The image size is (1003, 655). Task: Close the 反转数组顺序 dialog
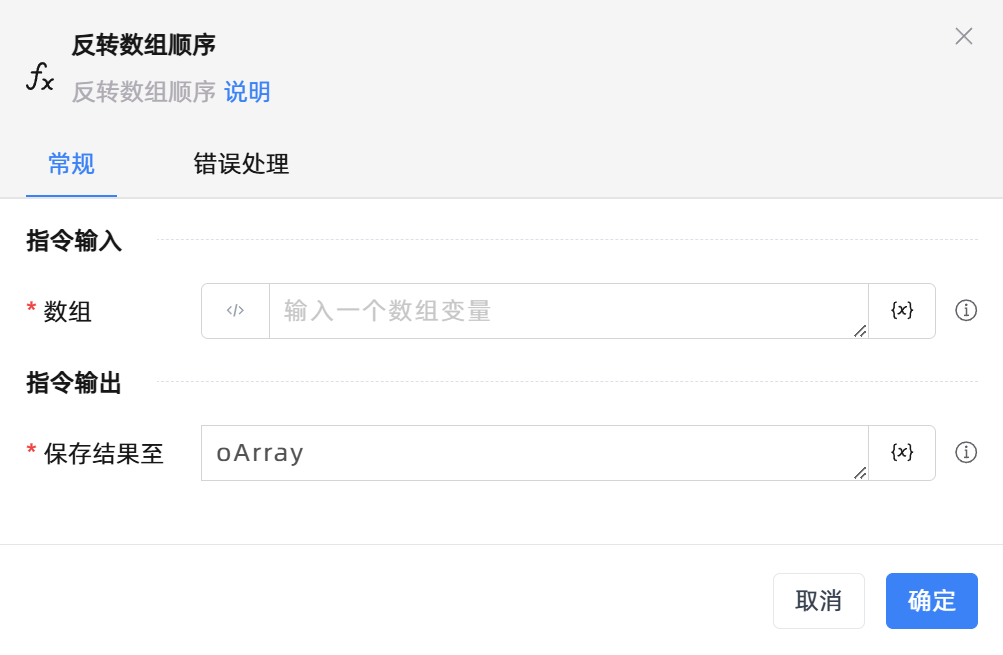point(964,37)
